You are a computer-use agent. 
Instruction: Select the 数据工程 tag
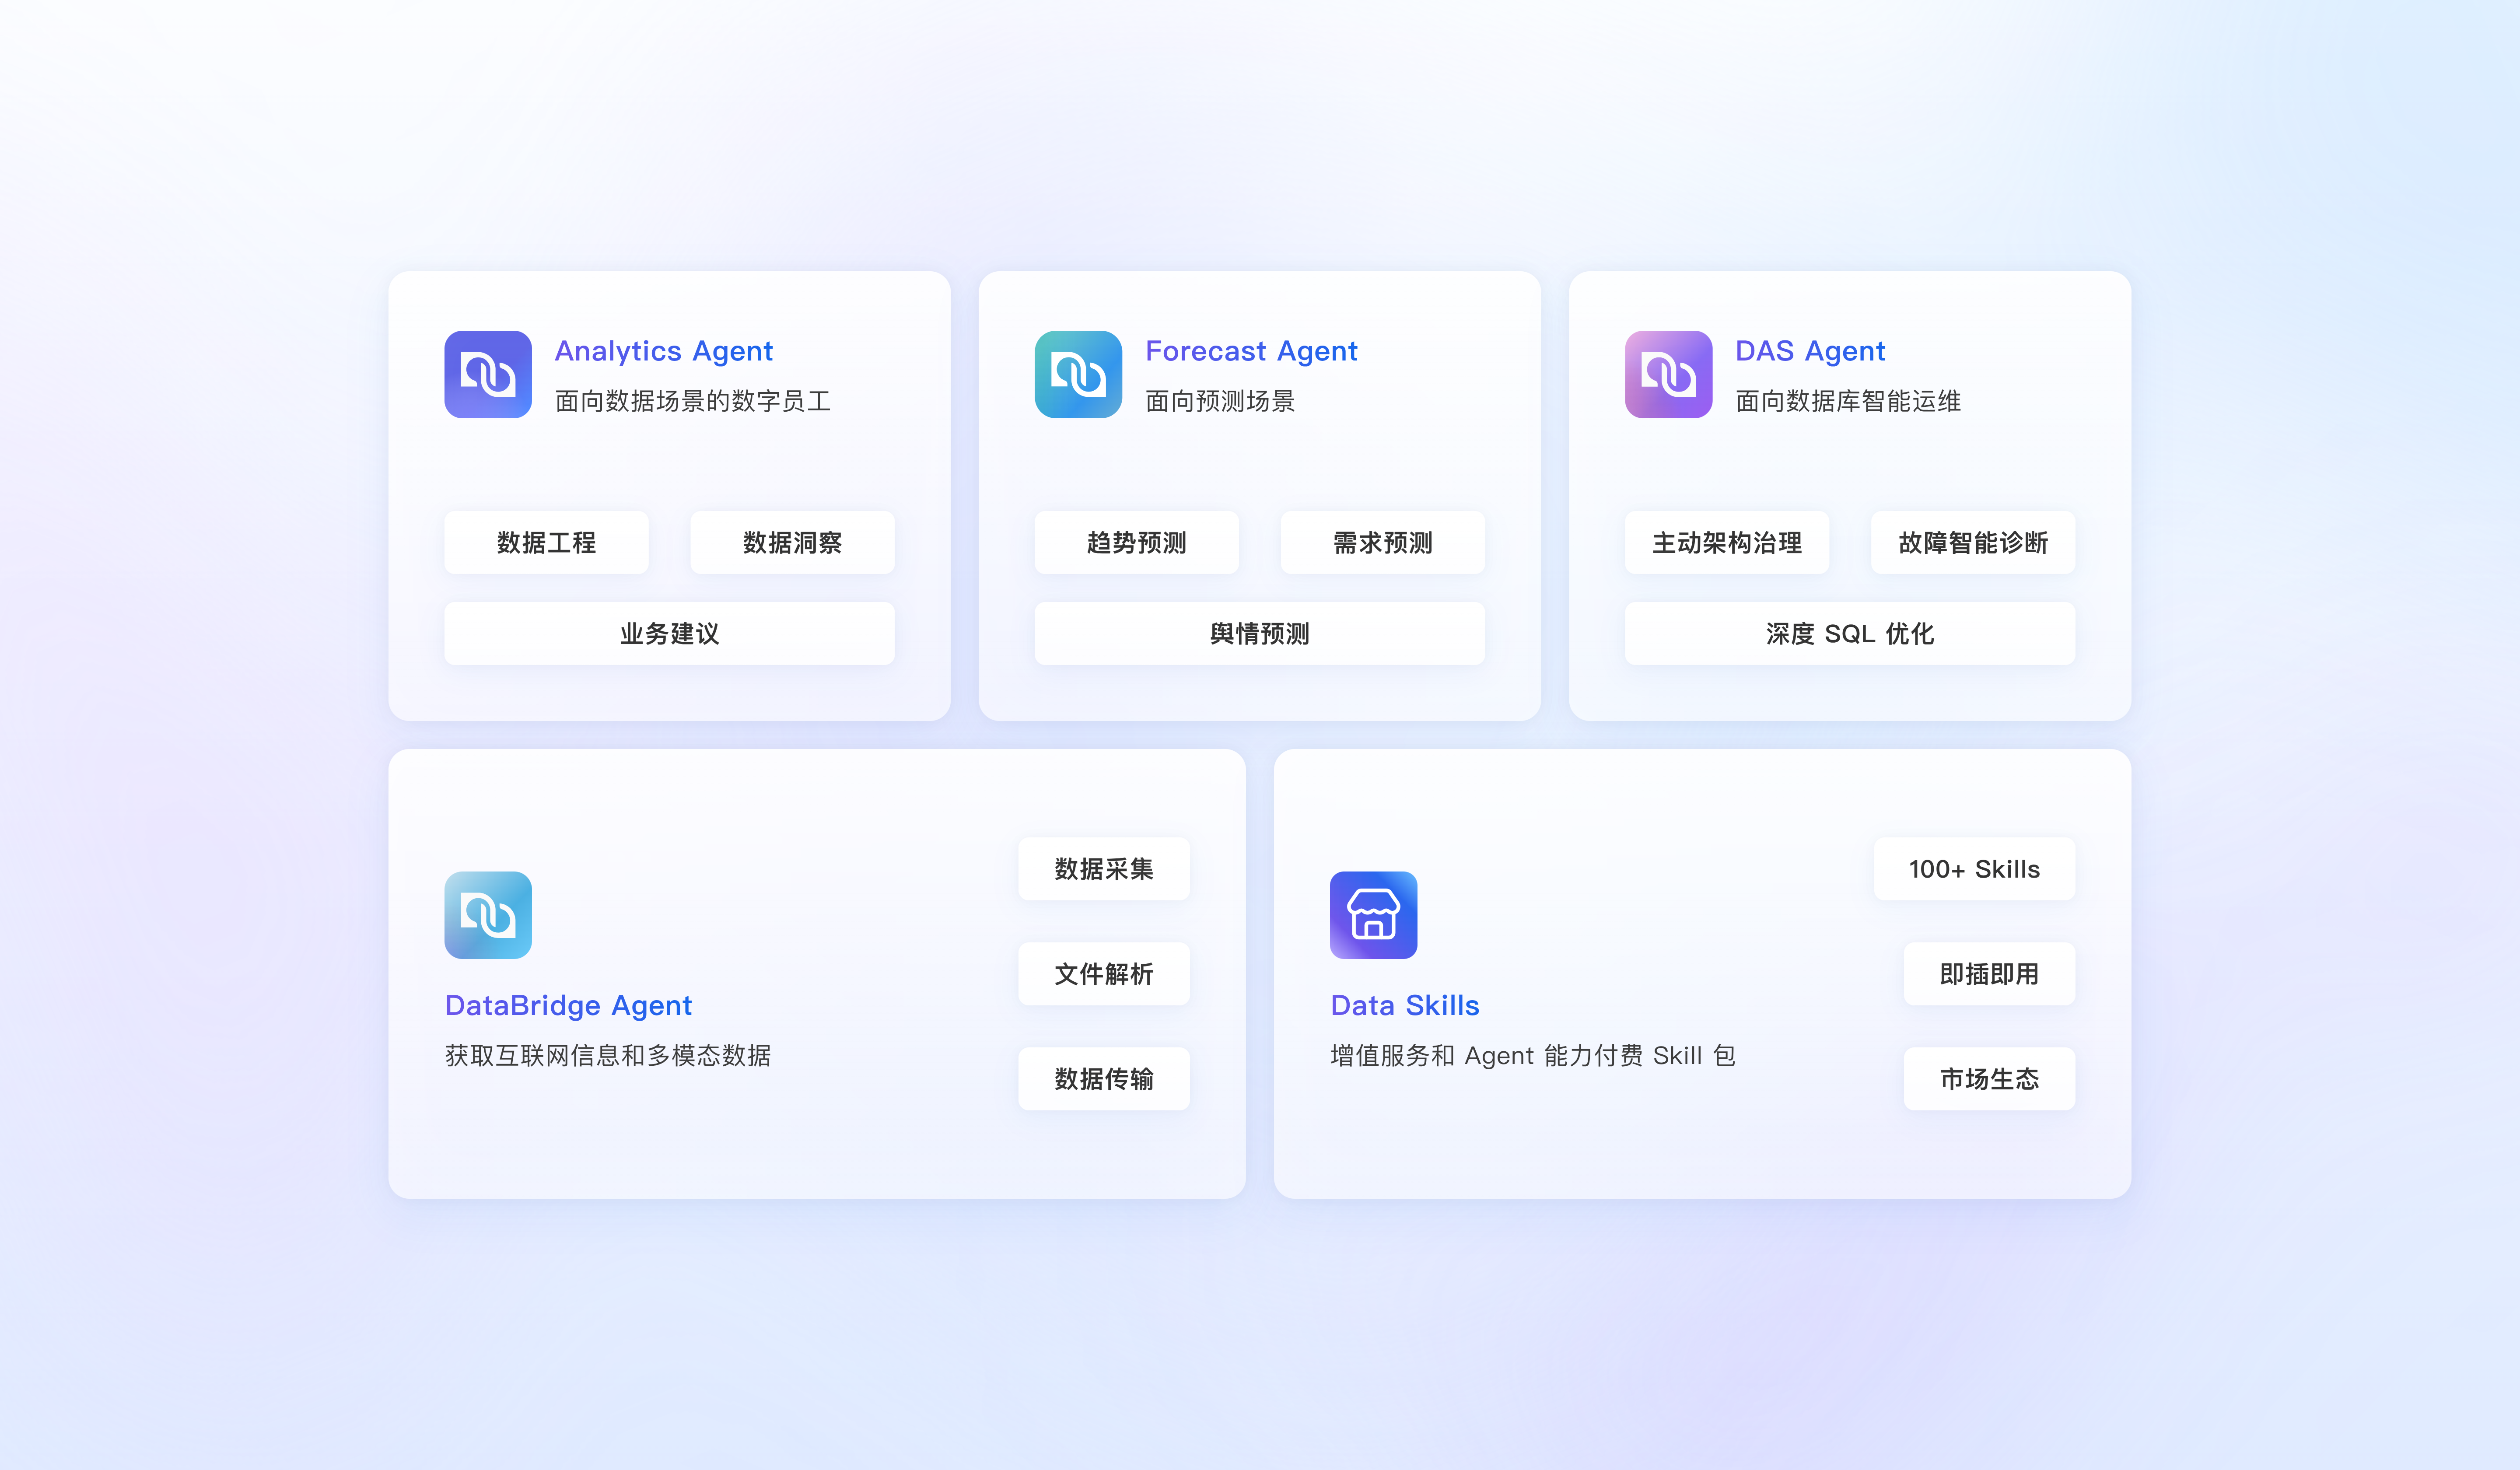[x=546, y=542]
